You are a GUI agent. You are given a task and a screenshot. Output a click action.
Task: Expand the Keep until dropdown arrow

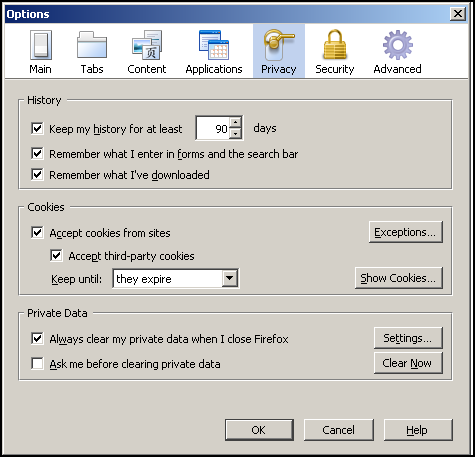(x=230, y=278)
